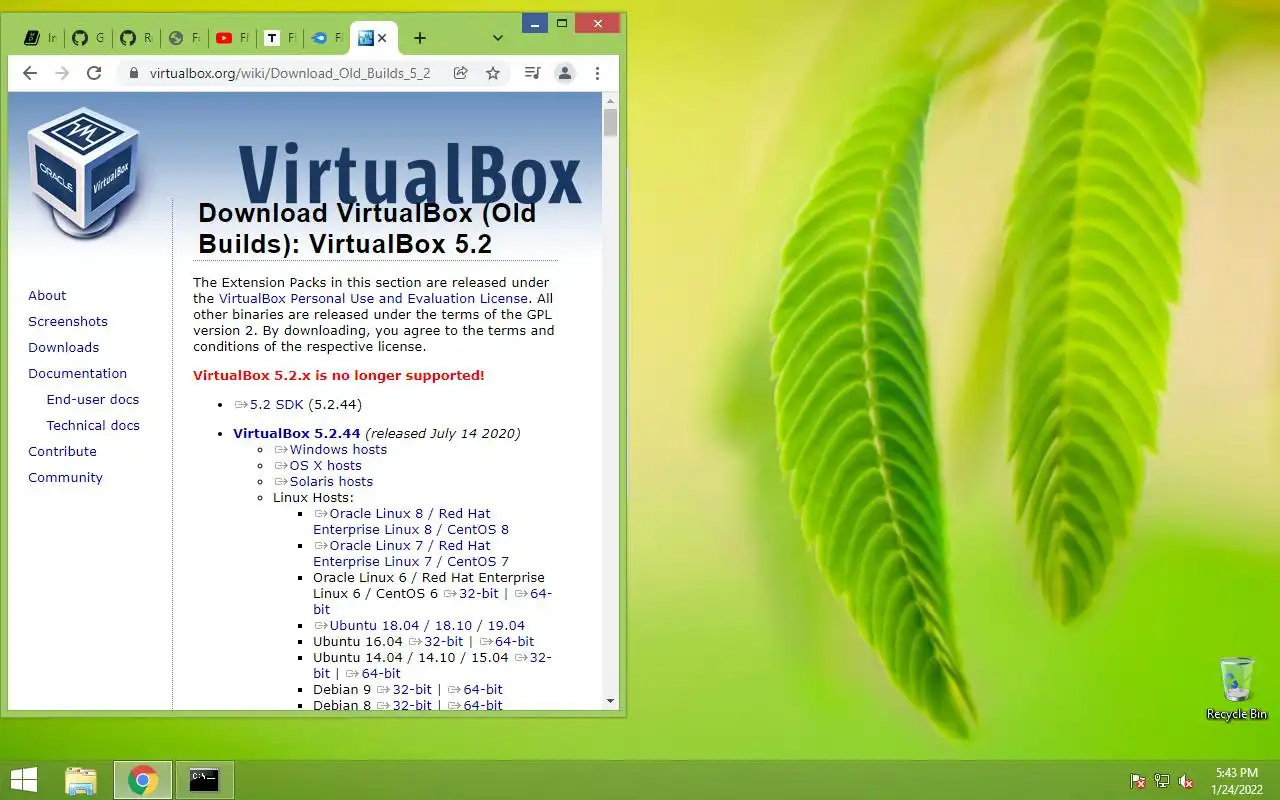
Task: Open Technical docs link
Action: tap(93, 426)
